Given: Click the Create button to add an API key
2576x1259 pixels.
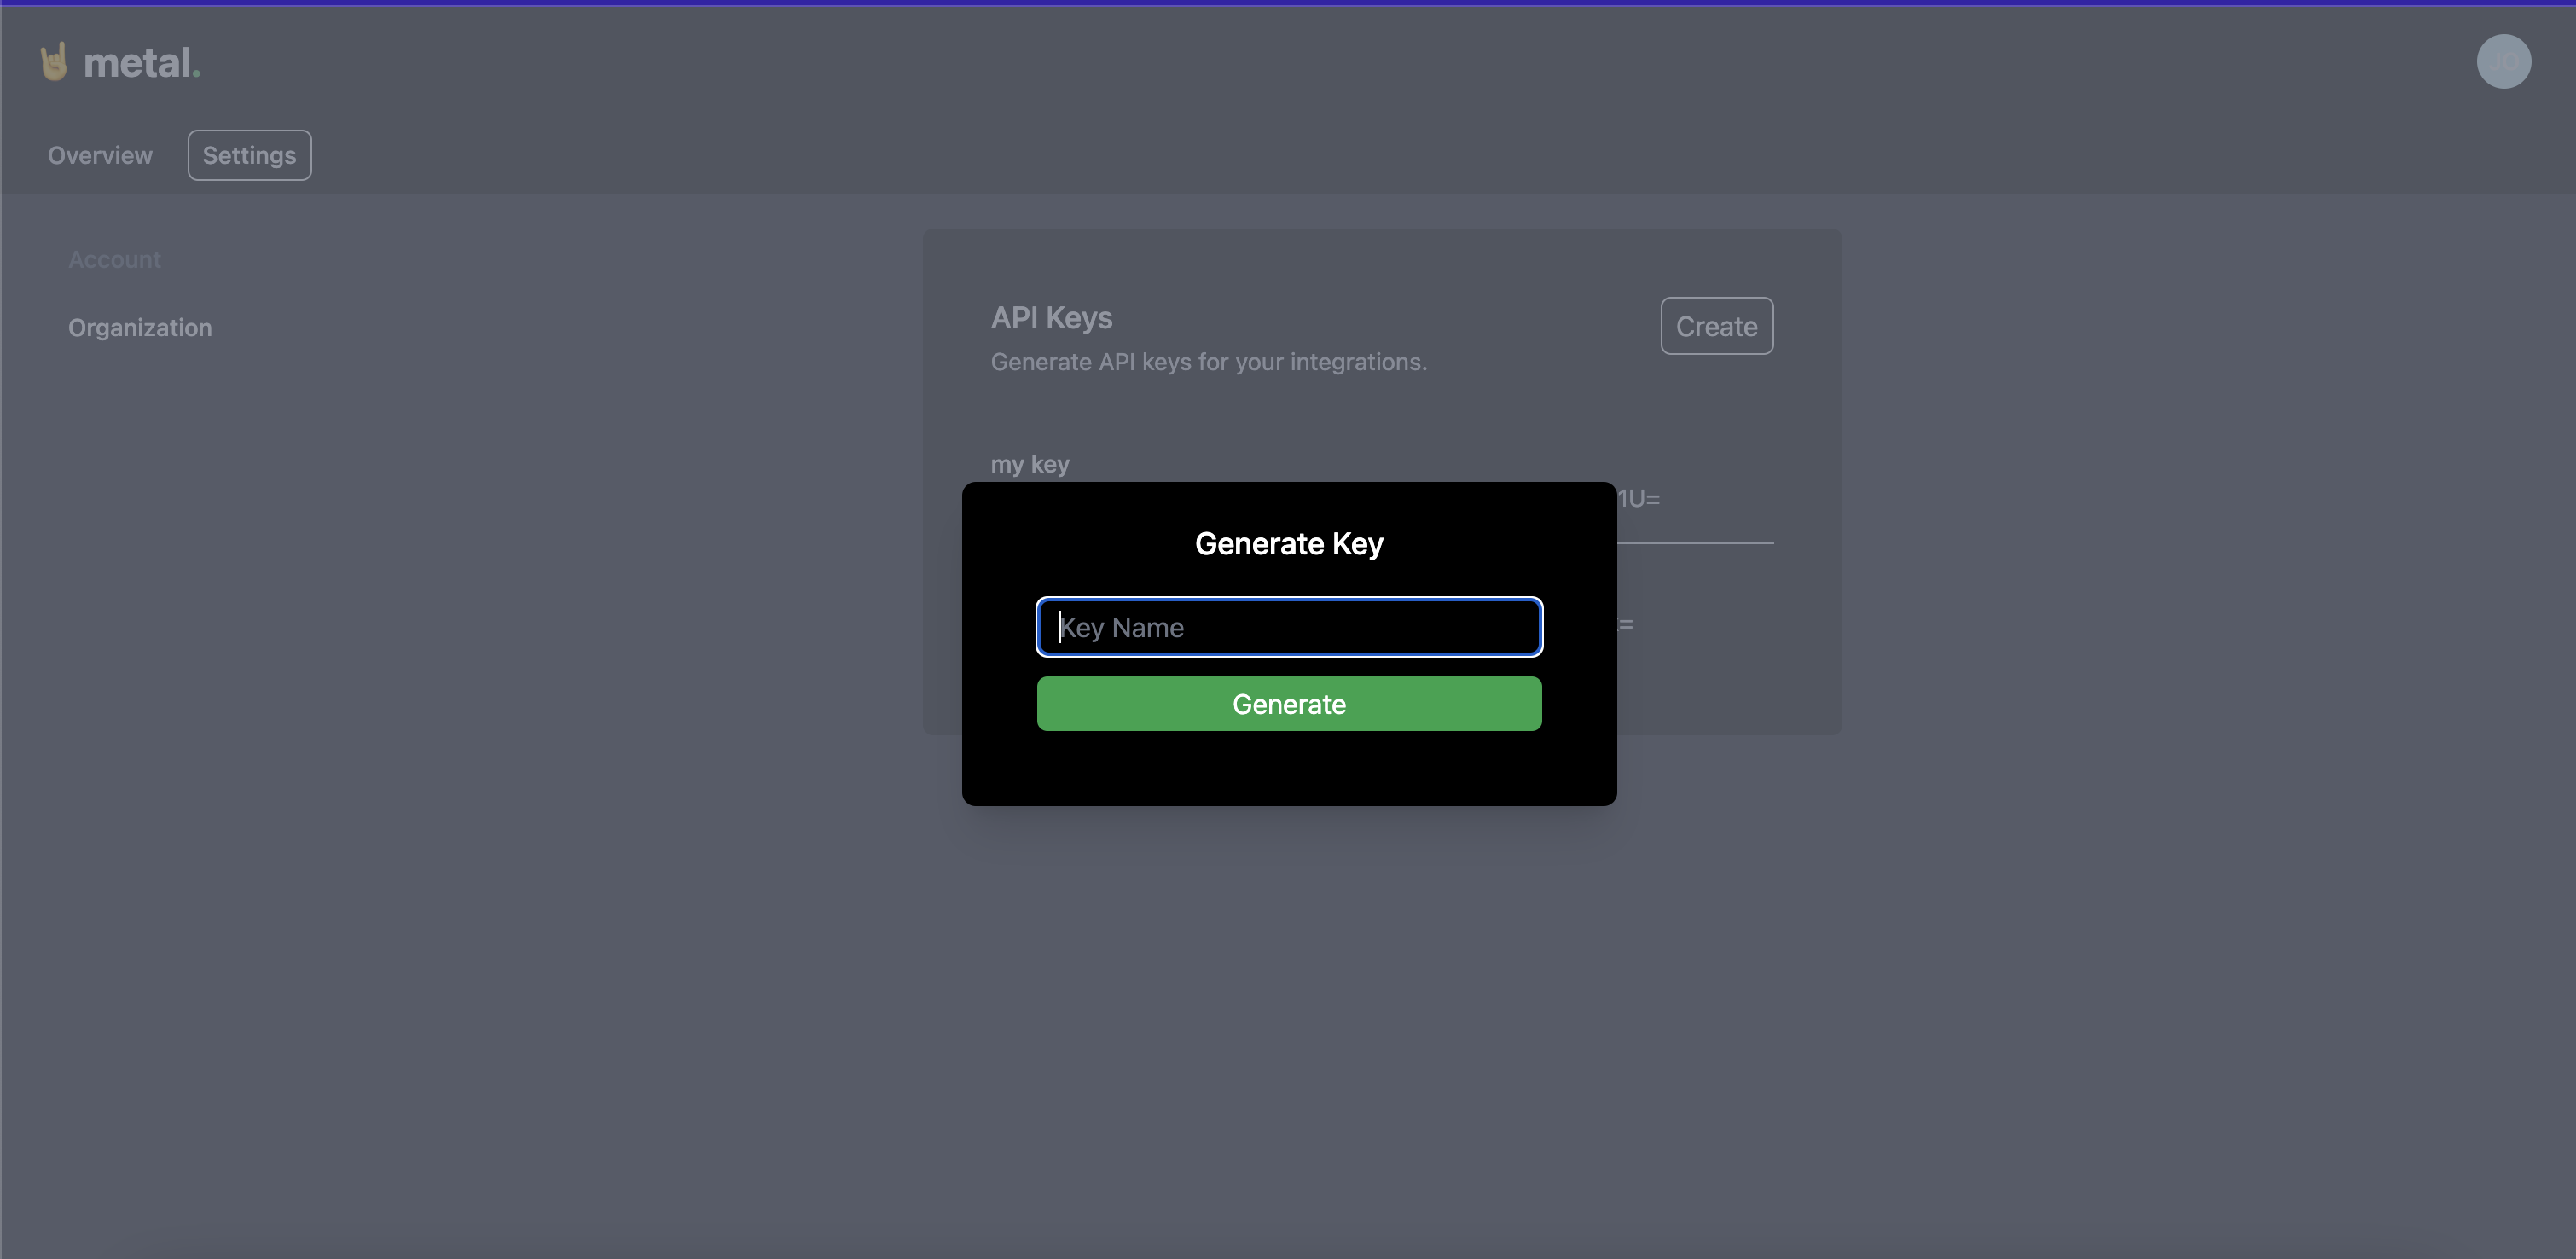Looking at the screenshot, I should click(1716, 325).
